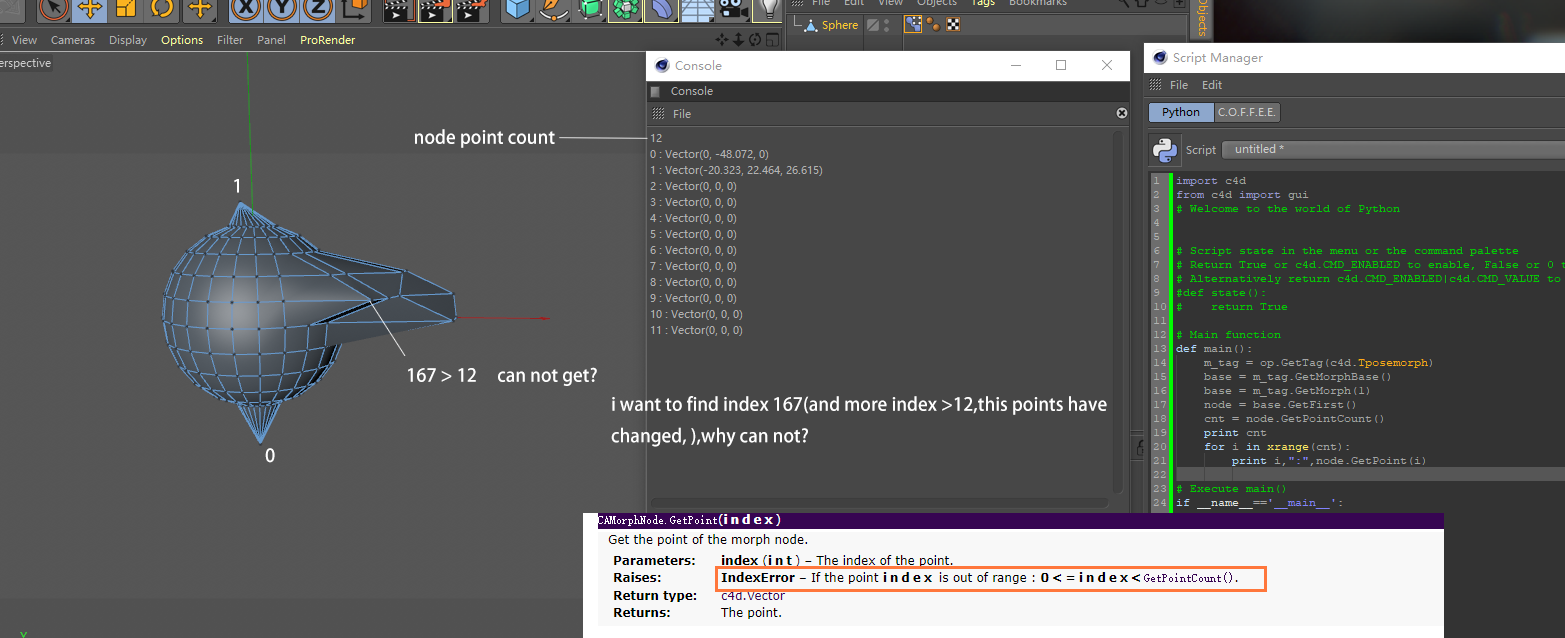Viewport: 1565px width, 638px height.
Task: Clear the console with the X button
Action: [1121, 114]
